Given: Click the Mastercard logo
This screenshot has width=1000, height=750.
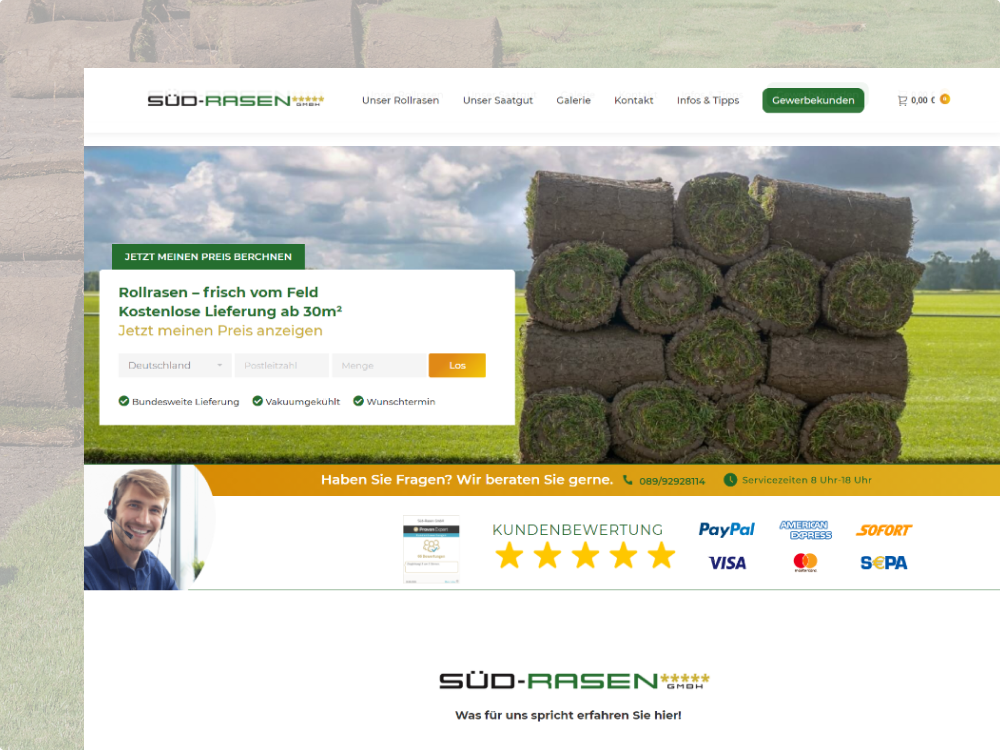Looking at the screenshot, I should pos(805,562).
